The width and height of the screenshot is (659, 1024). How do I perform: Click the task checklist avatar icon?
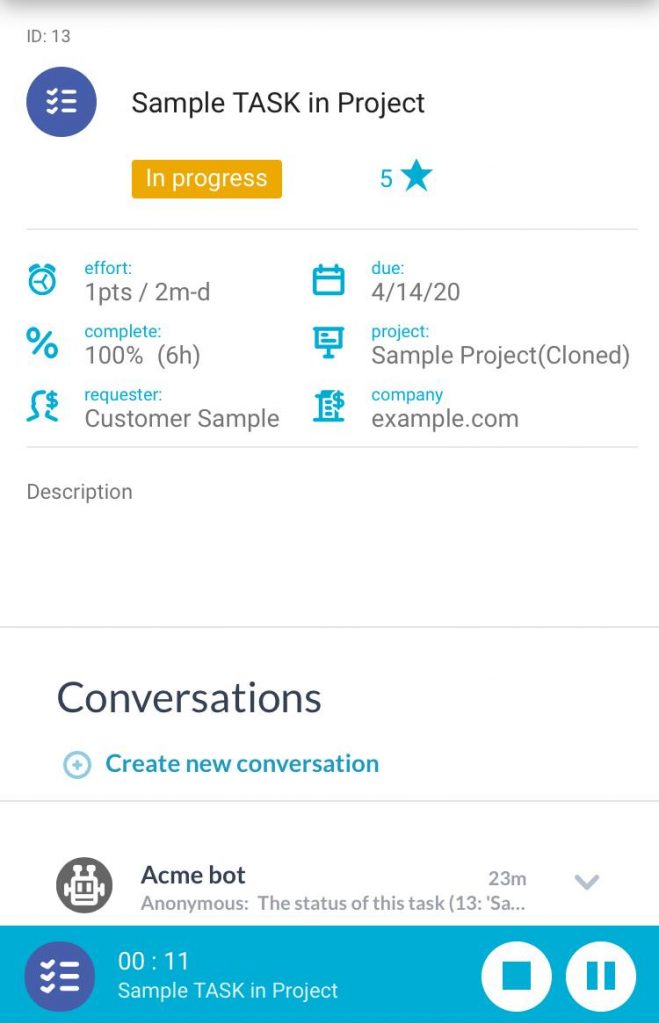61,102
